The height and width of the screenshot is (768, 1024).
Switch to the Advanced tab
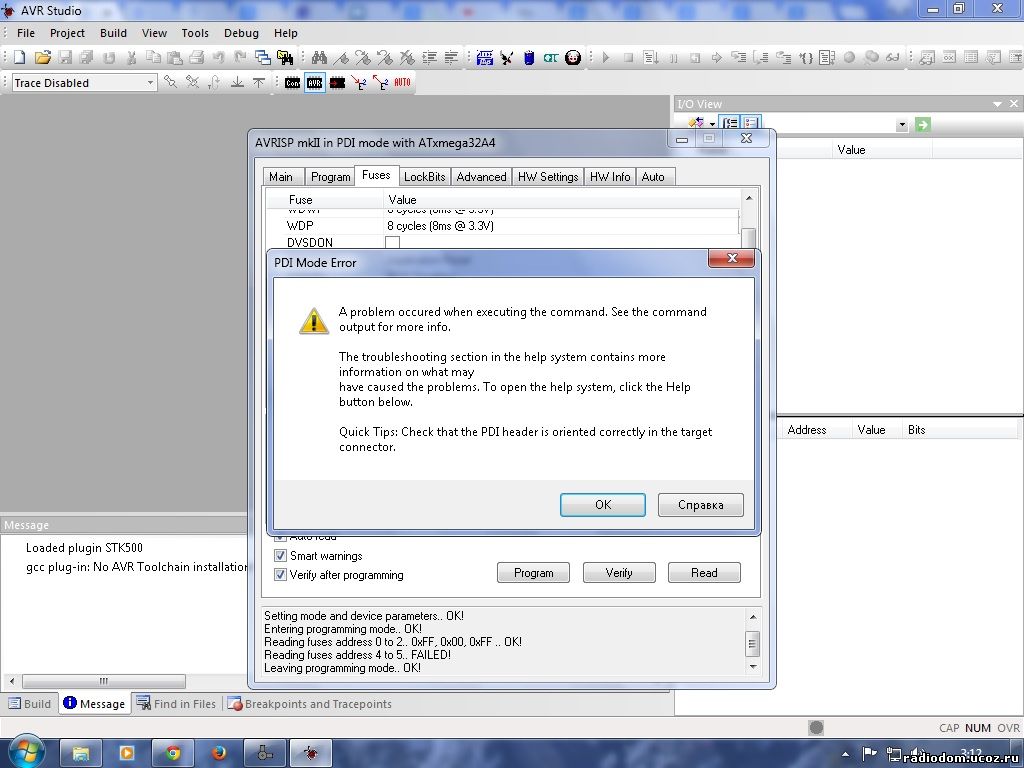[x=481, y=177]
